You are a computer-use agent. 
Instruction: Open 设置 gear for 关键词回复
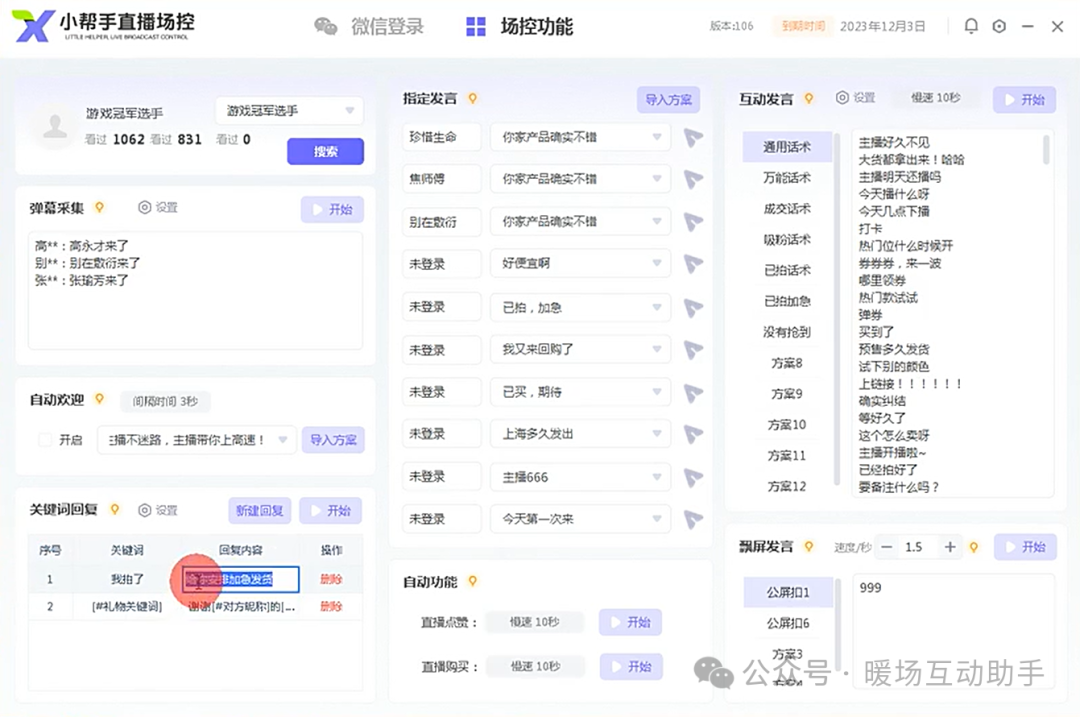pos(157,510)
